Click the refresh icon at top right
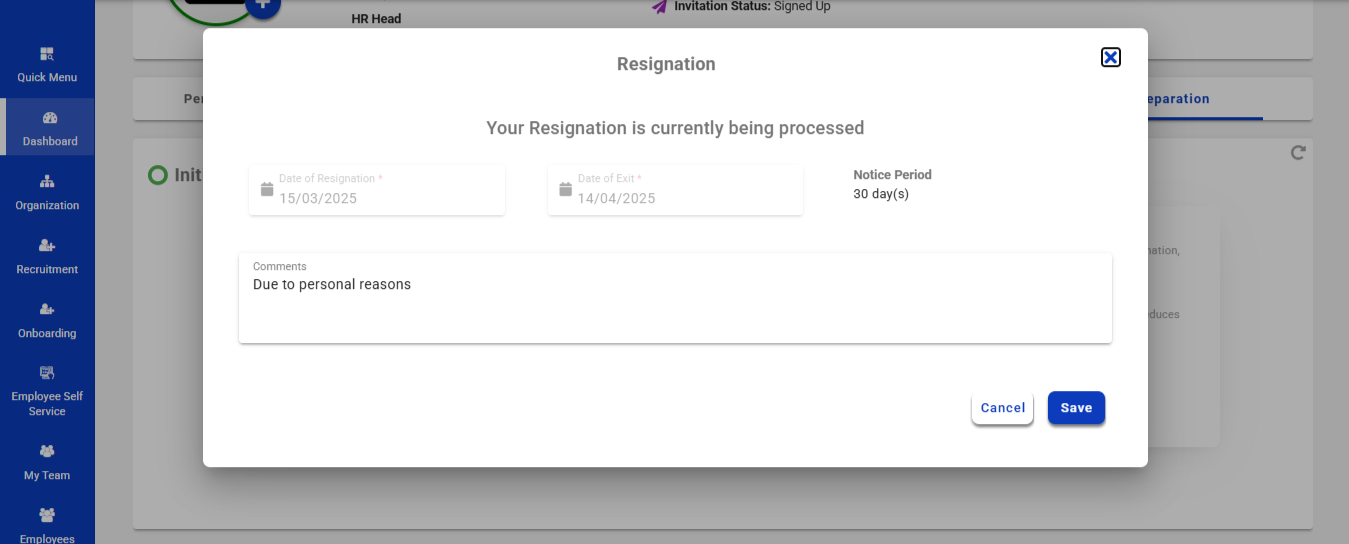1349x544 pixels. [x=1298, y=153]
